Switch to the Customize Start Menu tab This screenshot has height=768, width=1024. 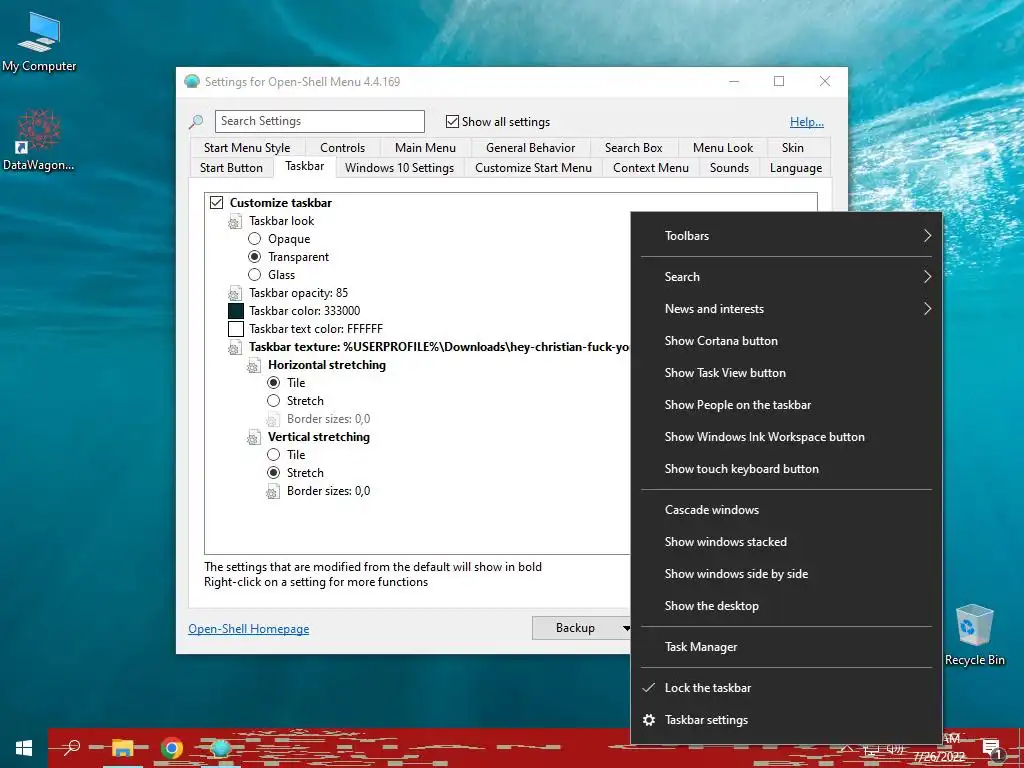[x=533, y=168]
